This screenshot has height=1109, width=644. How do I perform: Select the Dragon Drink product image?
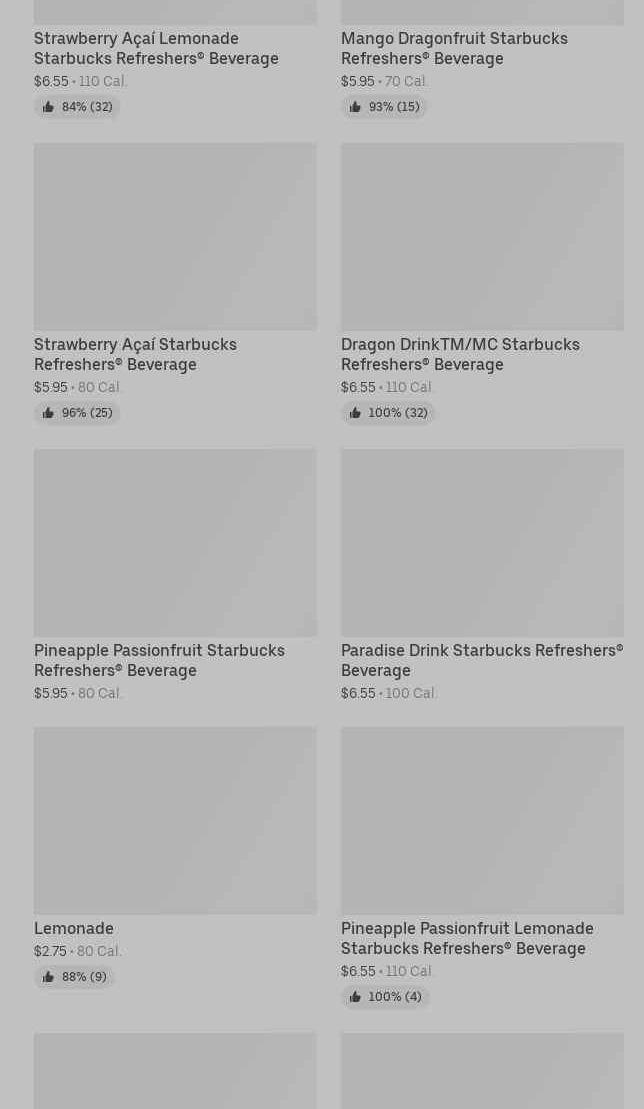(482, 236)
